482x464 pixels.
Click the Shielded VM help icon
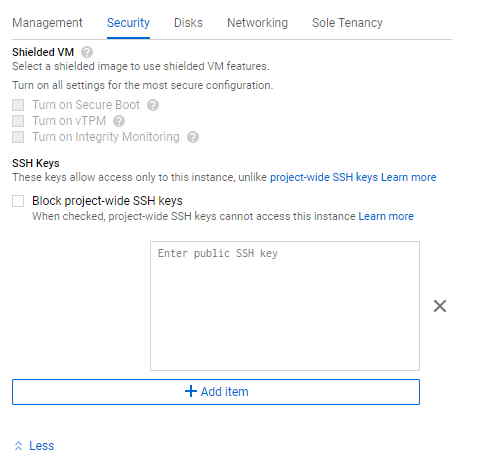(87, 52)
